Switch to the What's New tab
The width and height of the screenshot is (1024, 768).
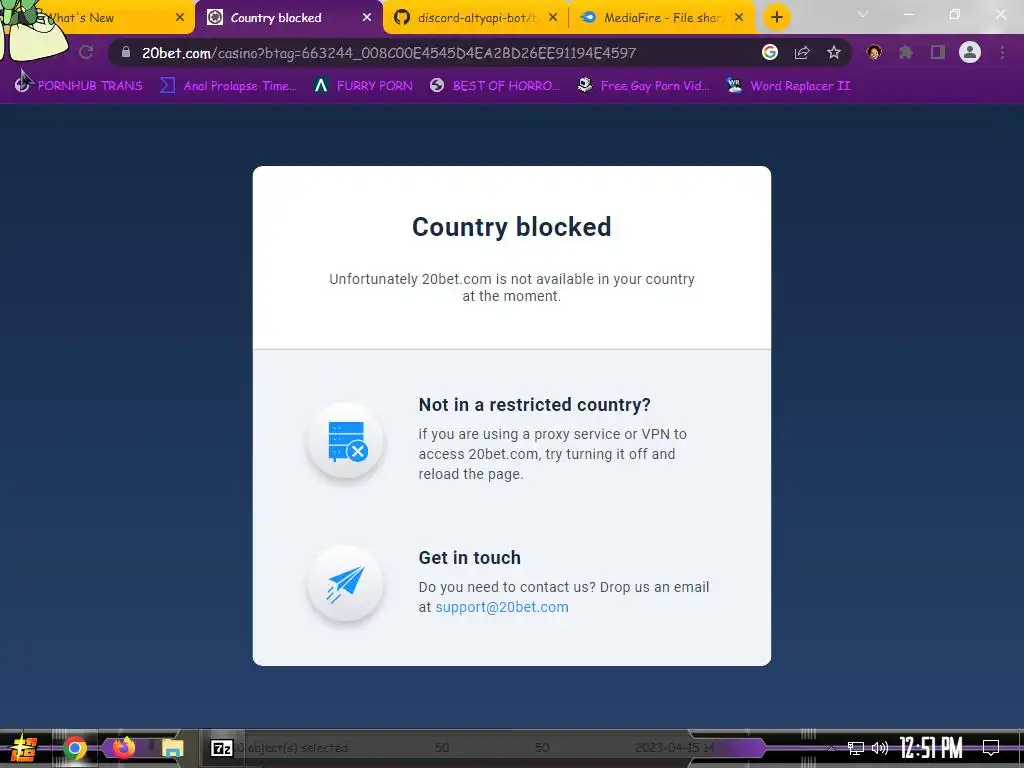pos(98,18)
